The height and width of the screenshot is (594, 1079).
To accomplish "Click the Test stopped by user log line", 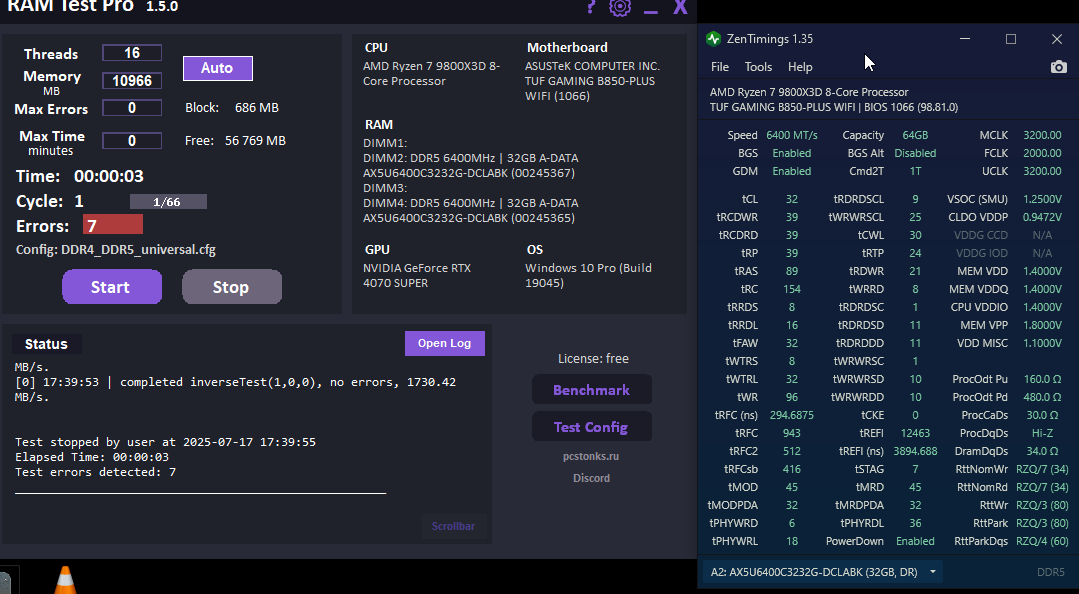I will pos(165,442).
